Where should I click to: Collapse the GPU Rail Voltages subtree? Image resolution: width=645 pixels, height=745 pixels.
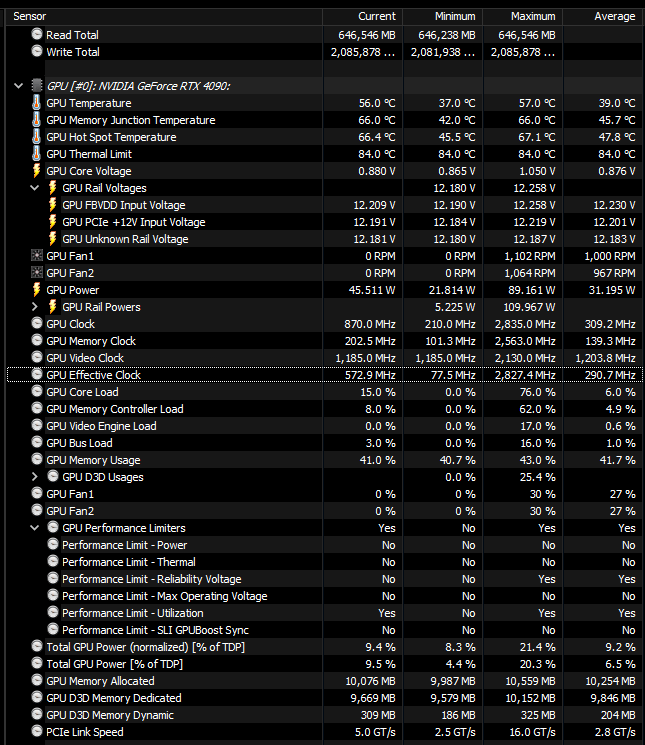coord(35,188)
